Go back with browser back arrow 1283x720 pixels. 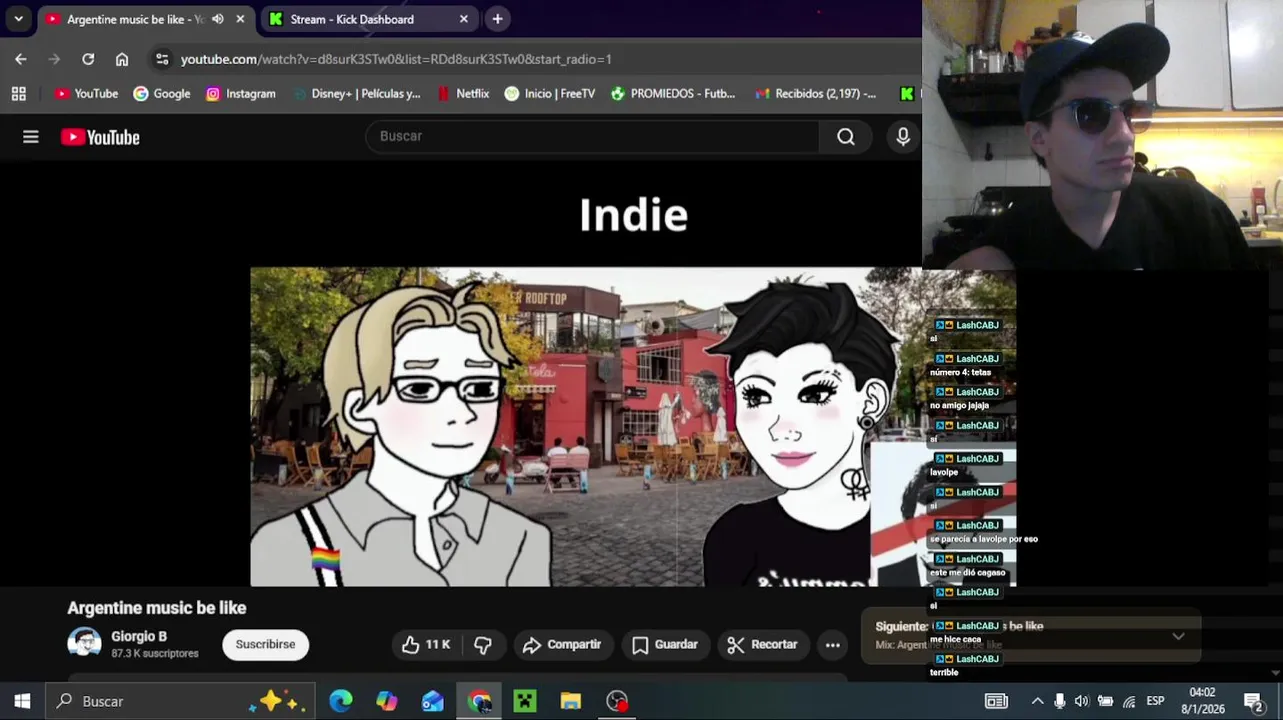click(x=21, y=59)
